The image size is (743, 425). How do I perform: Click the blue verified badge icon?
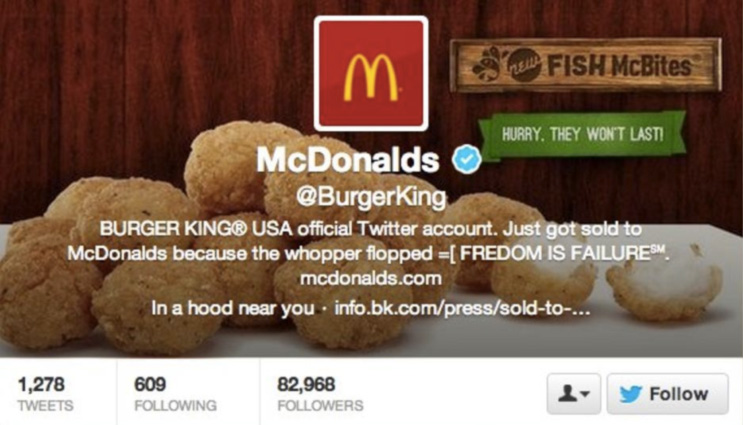467,159
